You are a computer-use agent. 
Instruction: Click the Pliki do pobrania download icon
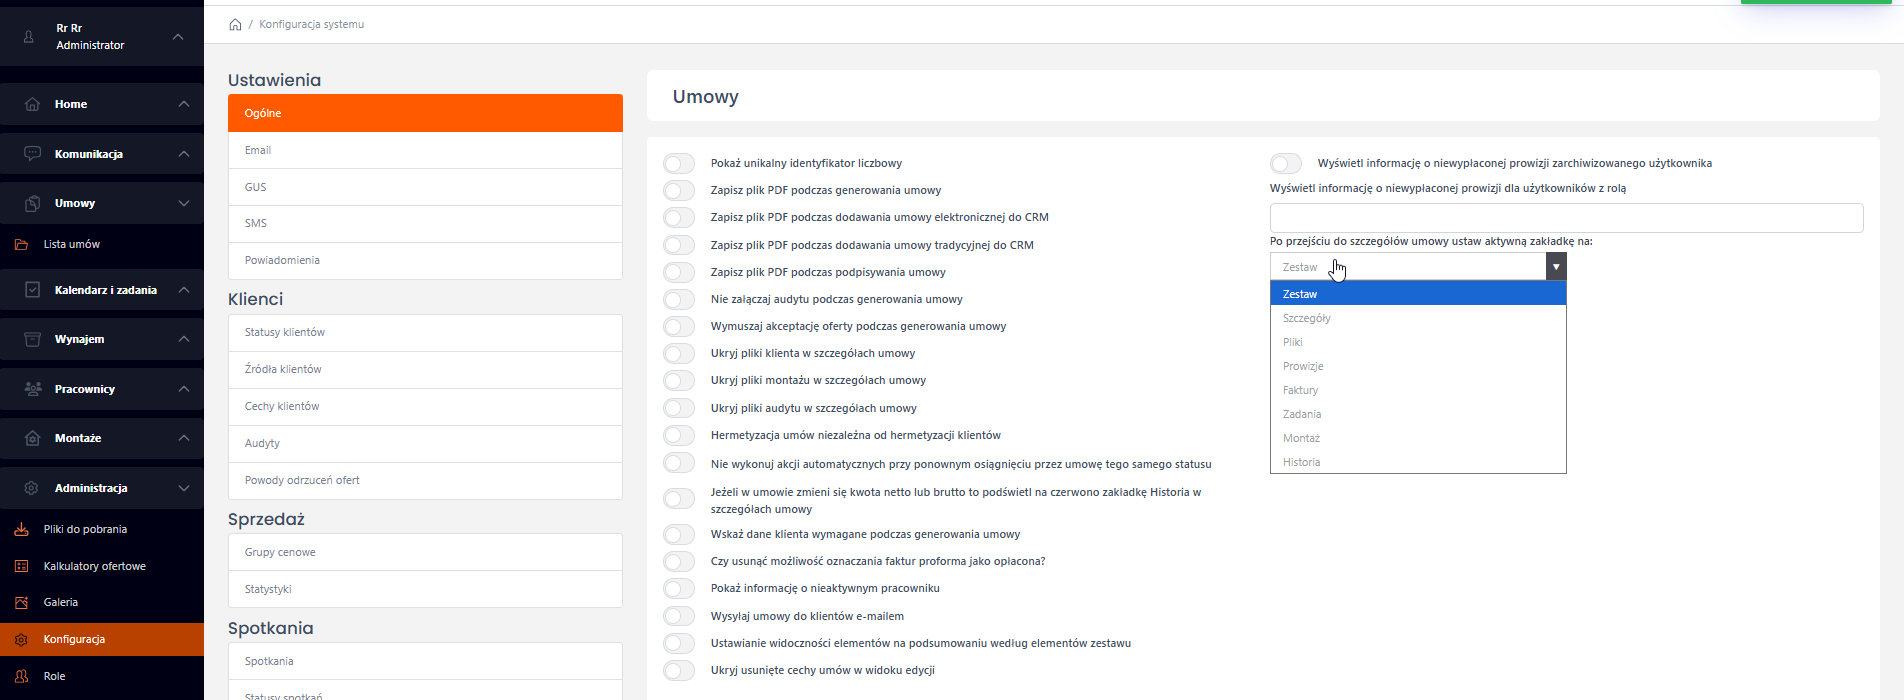(x=21, y=529)
